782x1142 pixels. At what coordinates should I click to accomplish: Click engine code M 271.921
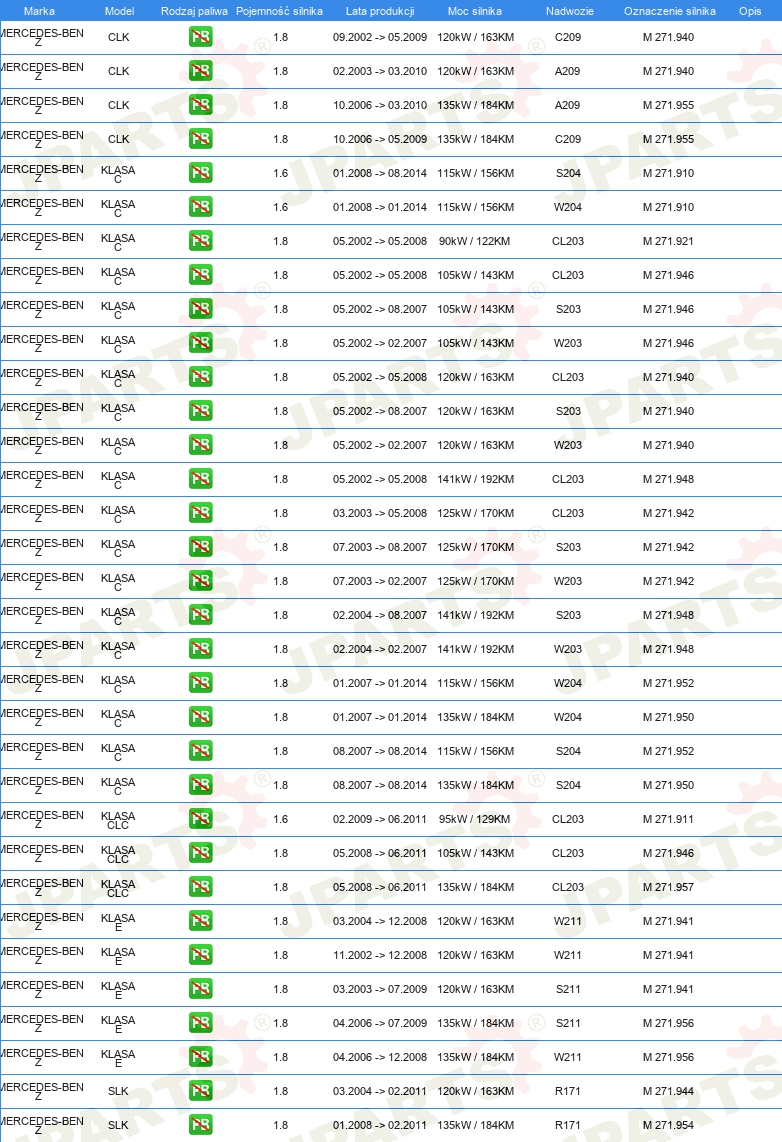point(668,241)
